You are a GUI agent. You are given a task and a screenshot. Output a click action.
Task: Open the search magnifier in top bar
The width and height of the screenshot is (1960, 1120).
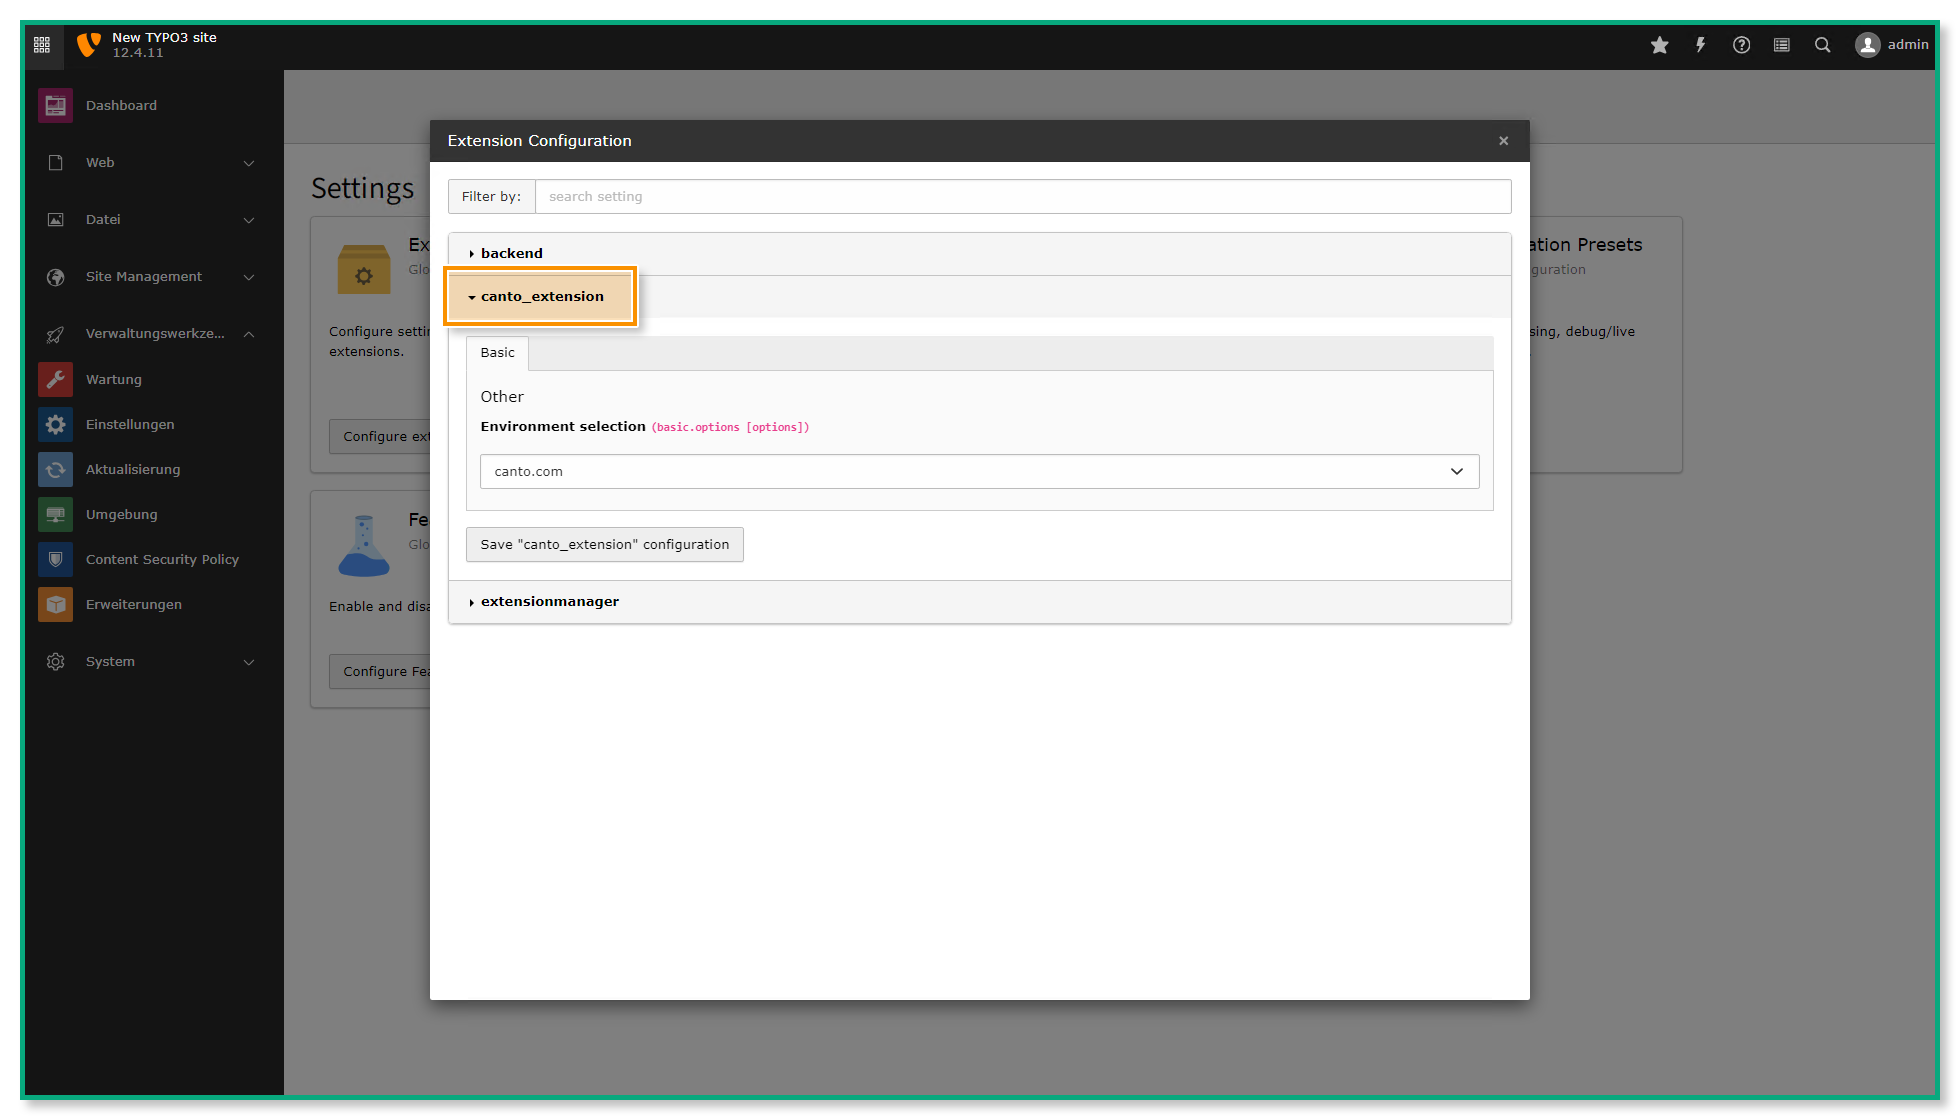click(x=1823, y=45)
